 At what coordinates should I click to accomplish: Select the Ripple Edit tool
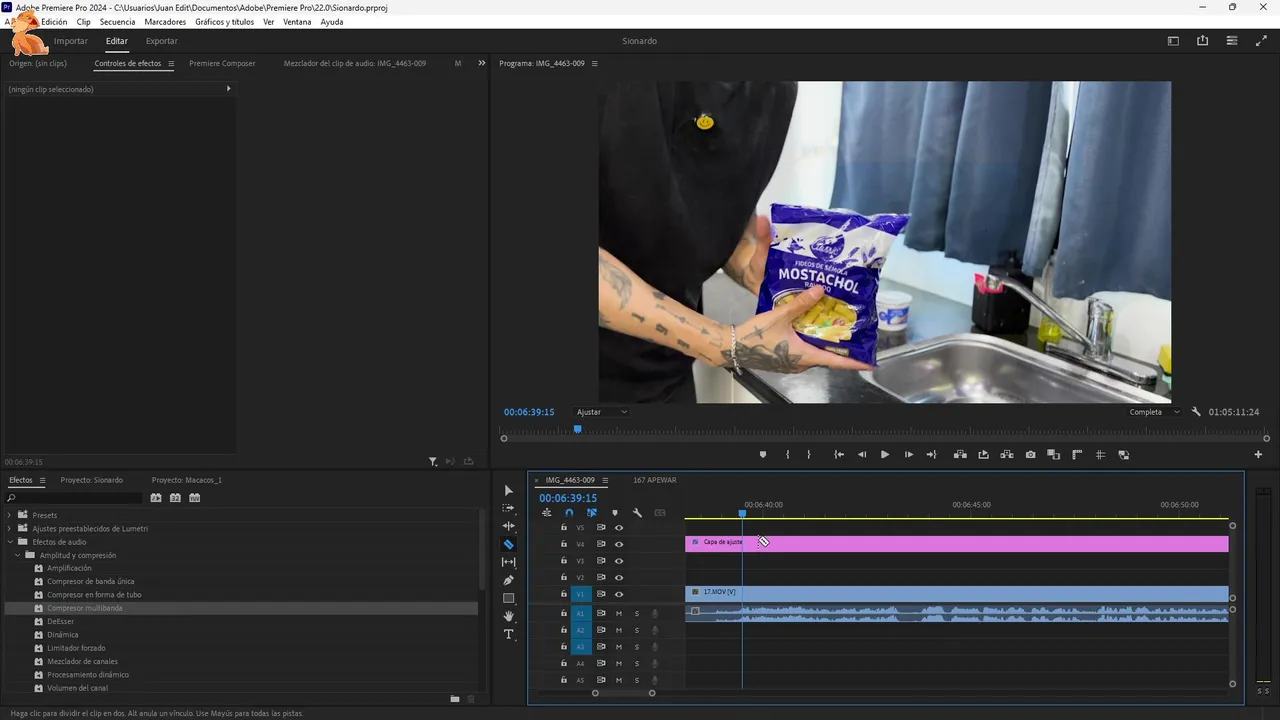pos(508,526)
